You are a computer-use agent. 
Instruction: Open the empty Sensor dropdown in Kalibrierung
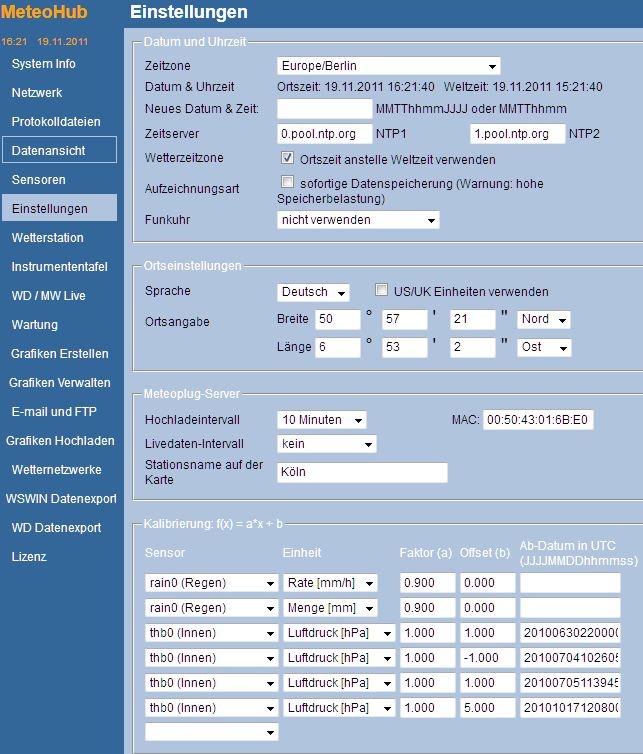pos(211,733)
